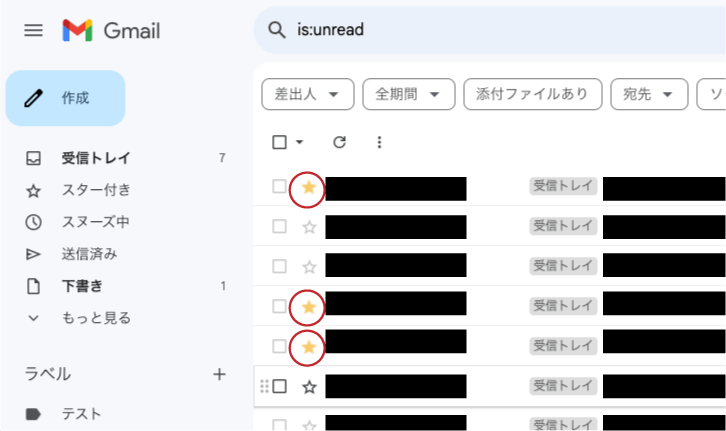Open the 全期間 date filter dropdown
Image resolution: width=726 pixels, height=431 pixels.
point(408,94)
